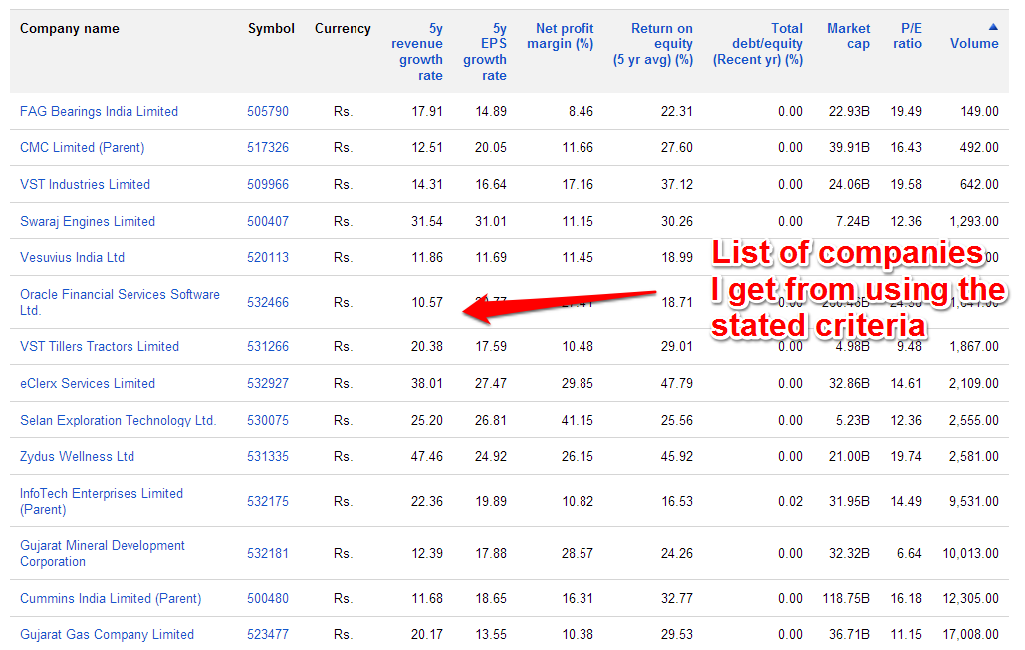Image resolution: width=1025 pixels, height=650 pixels.
Task: Click symbol 532175
Action: [x=268, y=501]
